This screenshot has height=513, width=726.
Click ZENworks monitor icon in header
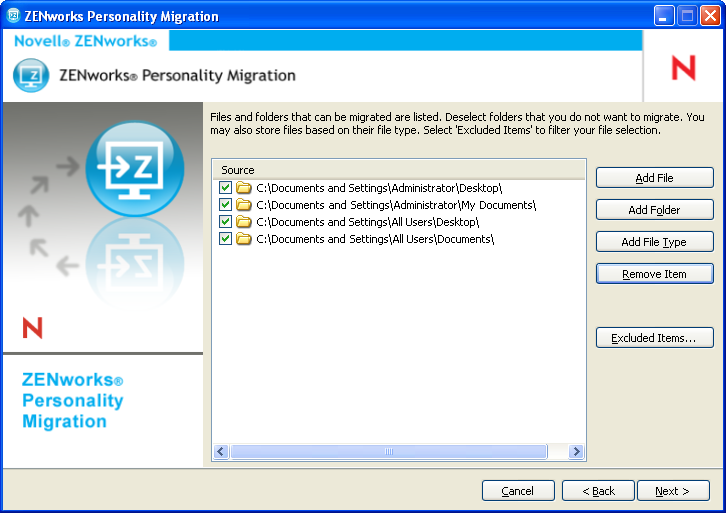tap(31, 75)
